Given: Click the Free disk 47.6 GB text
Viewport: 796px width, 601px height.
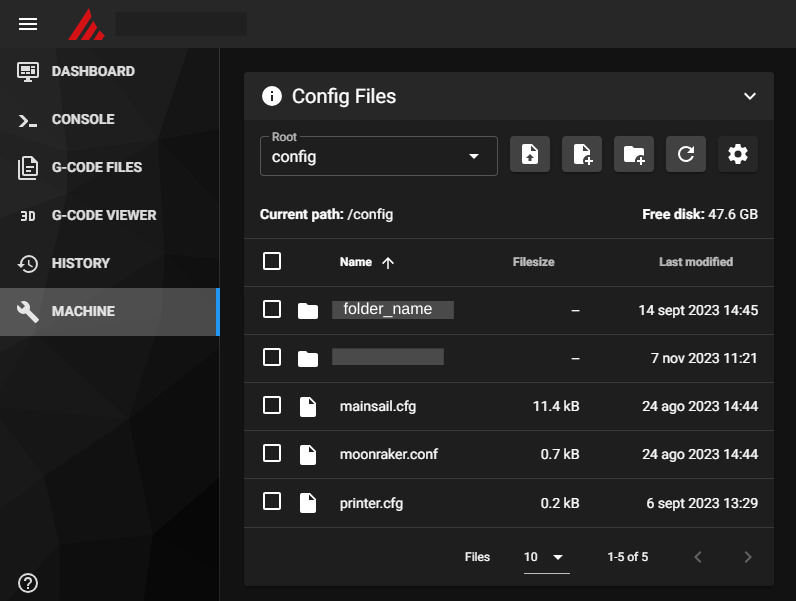Looking at the screenshot, I should pos(700,214).
